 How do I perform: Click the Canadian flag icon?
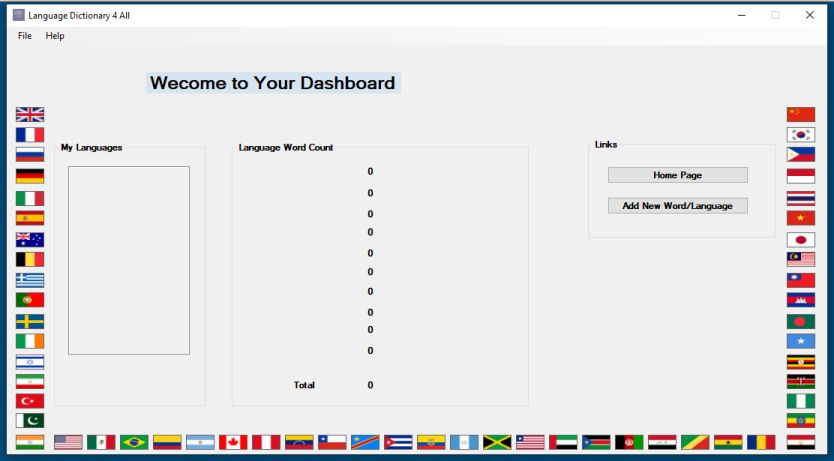(233, 442)
